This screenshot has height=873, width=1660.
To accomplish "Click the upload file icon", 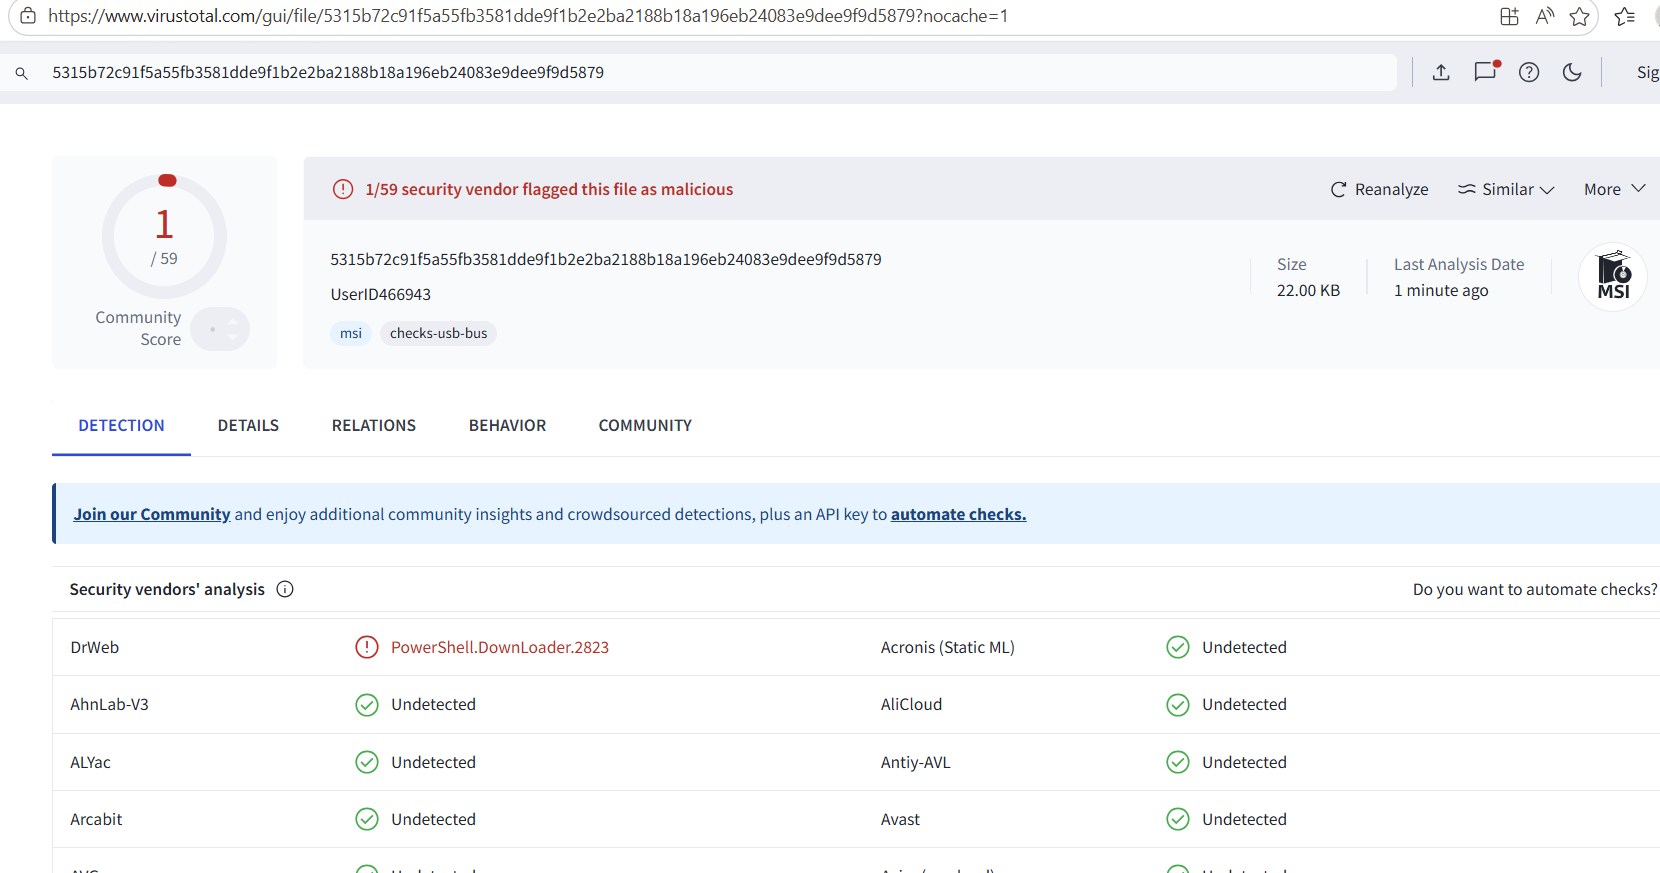I will [1441, 72].
